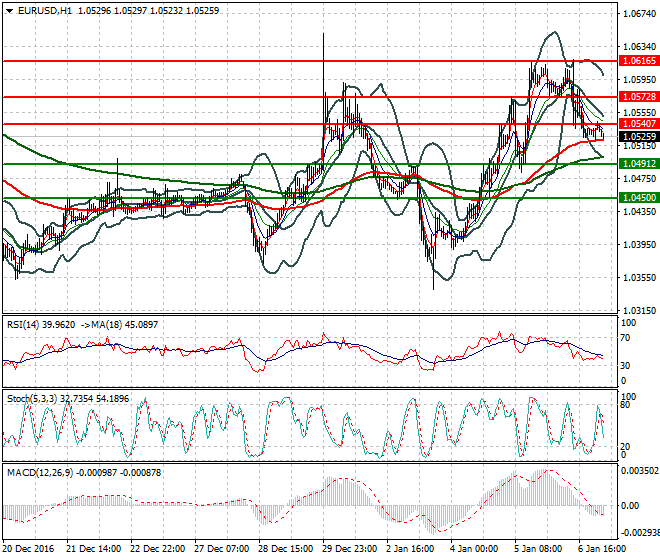Click the MACD scale value 0.003502
Viewport: 660px width, 560px height.
coord(640,471)
